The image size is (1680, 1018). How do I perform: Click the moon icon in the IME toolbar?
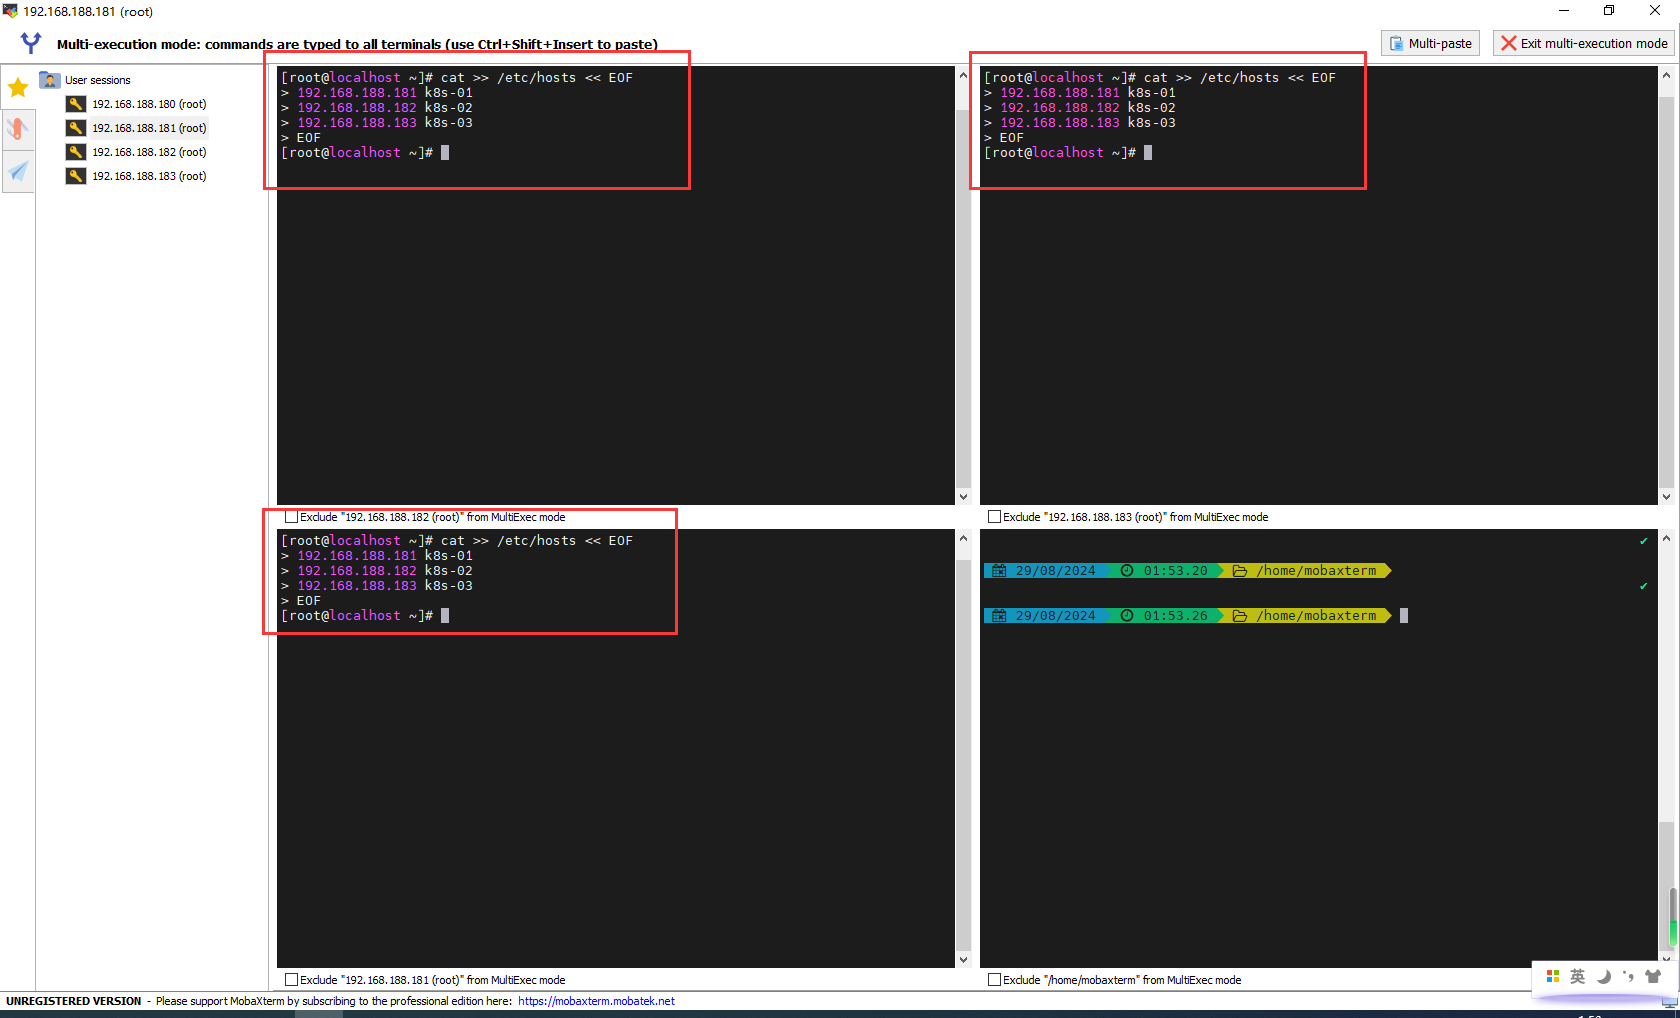[x=1604, y=976]
